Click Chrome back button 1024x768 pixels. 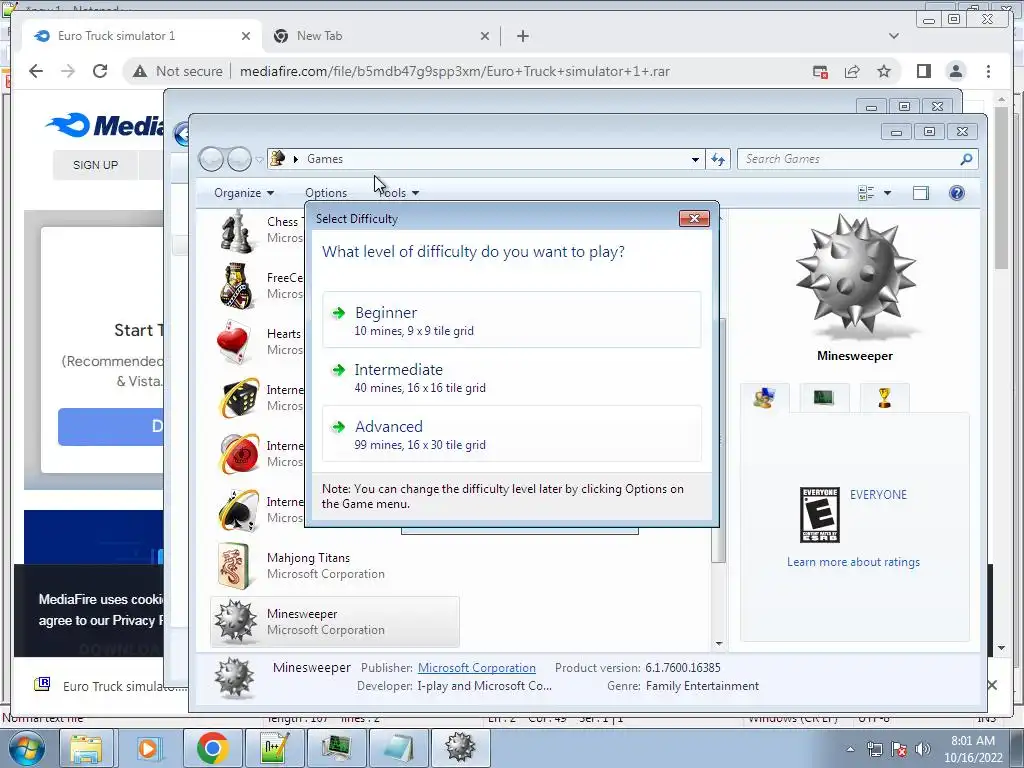36,71
